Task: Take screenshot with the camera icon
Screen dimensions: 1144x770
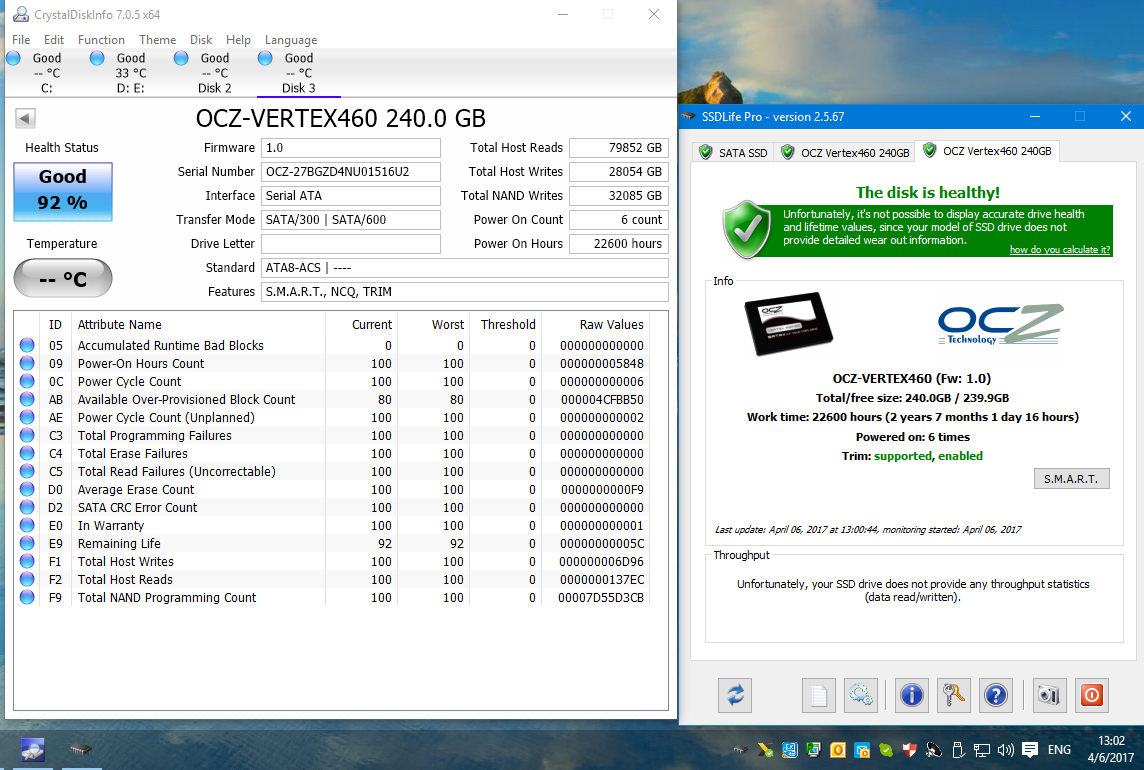Action: click(1049, 695)
